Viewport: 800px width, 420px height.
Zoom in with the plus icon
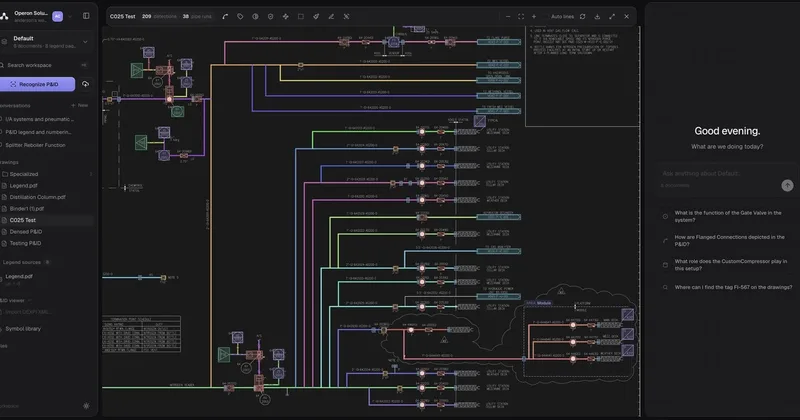tap(534, 16)
